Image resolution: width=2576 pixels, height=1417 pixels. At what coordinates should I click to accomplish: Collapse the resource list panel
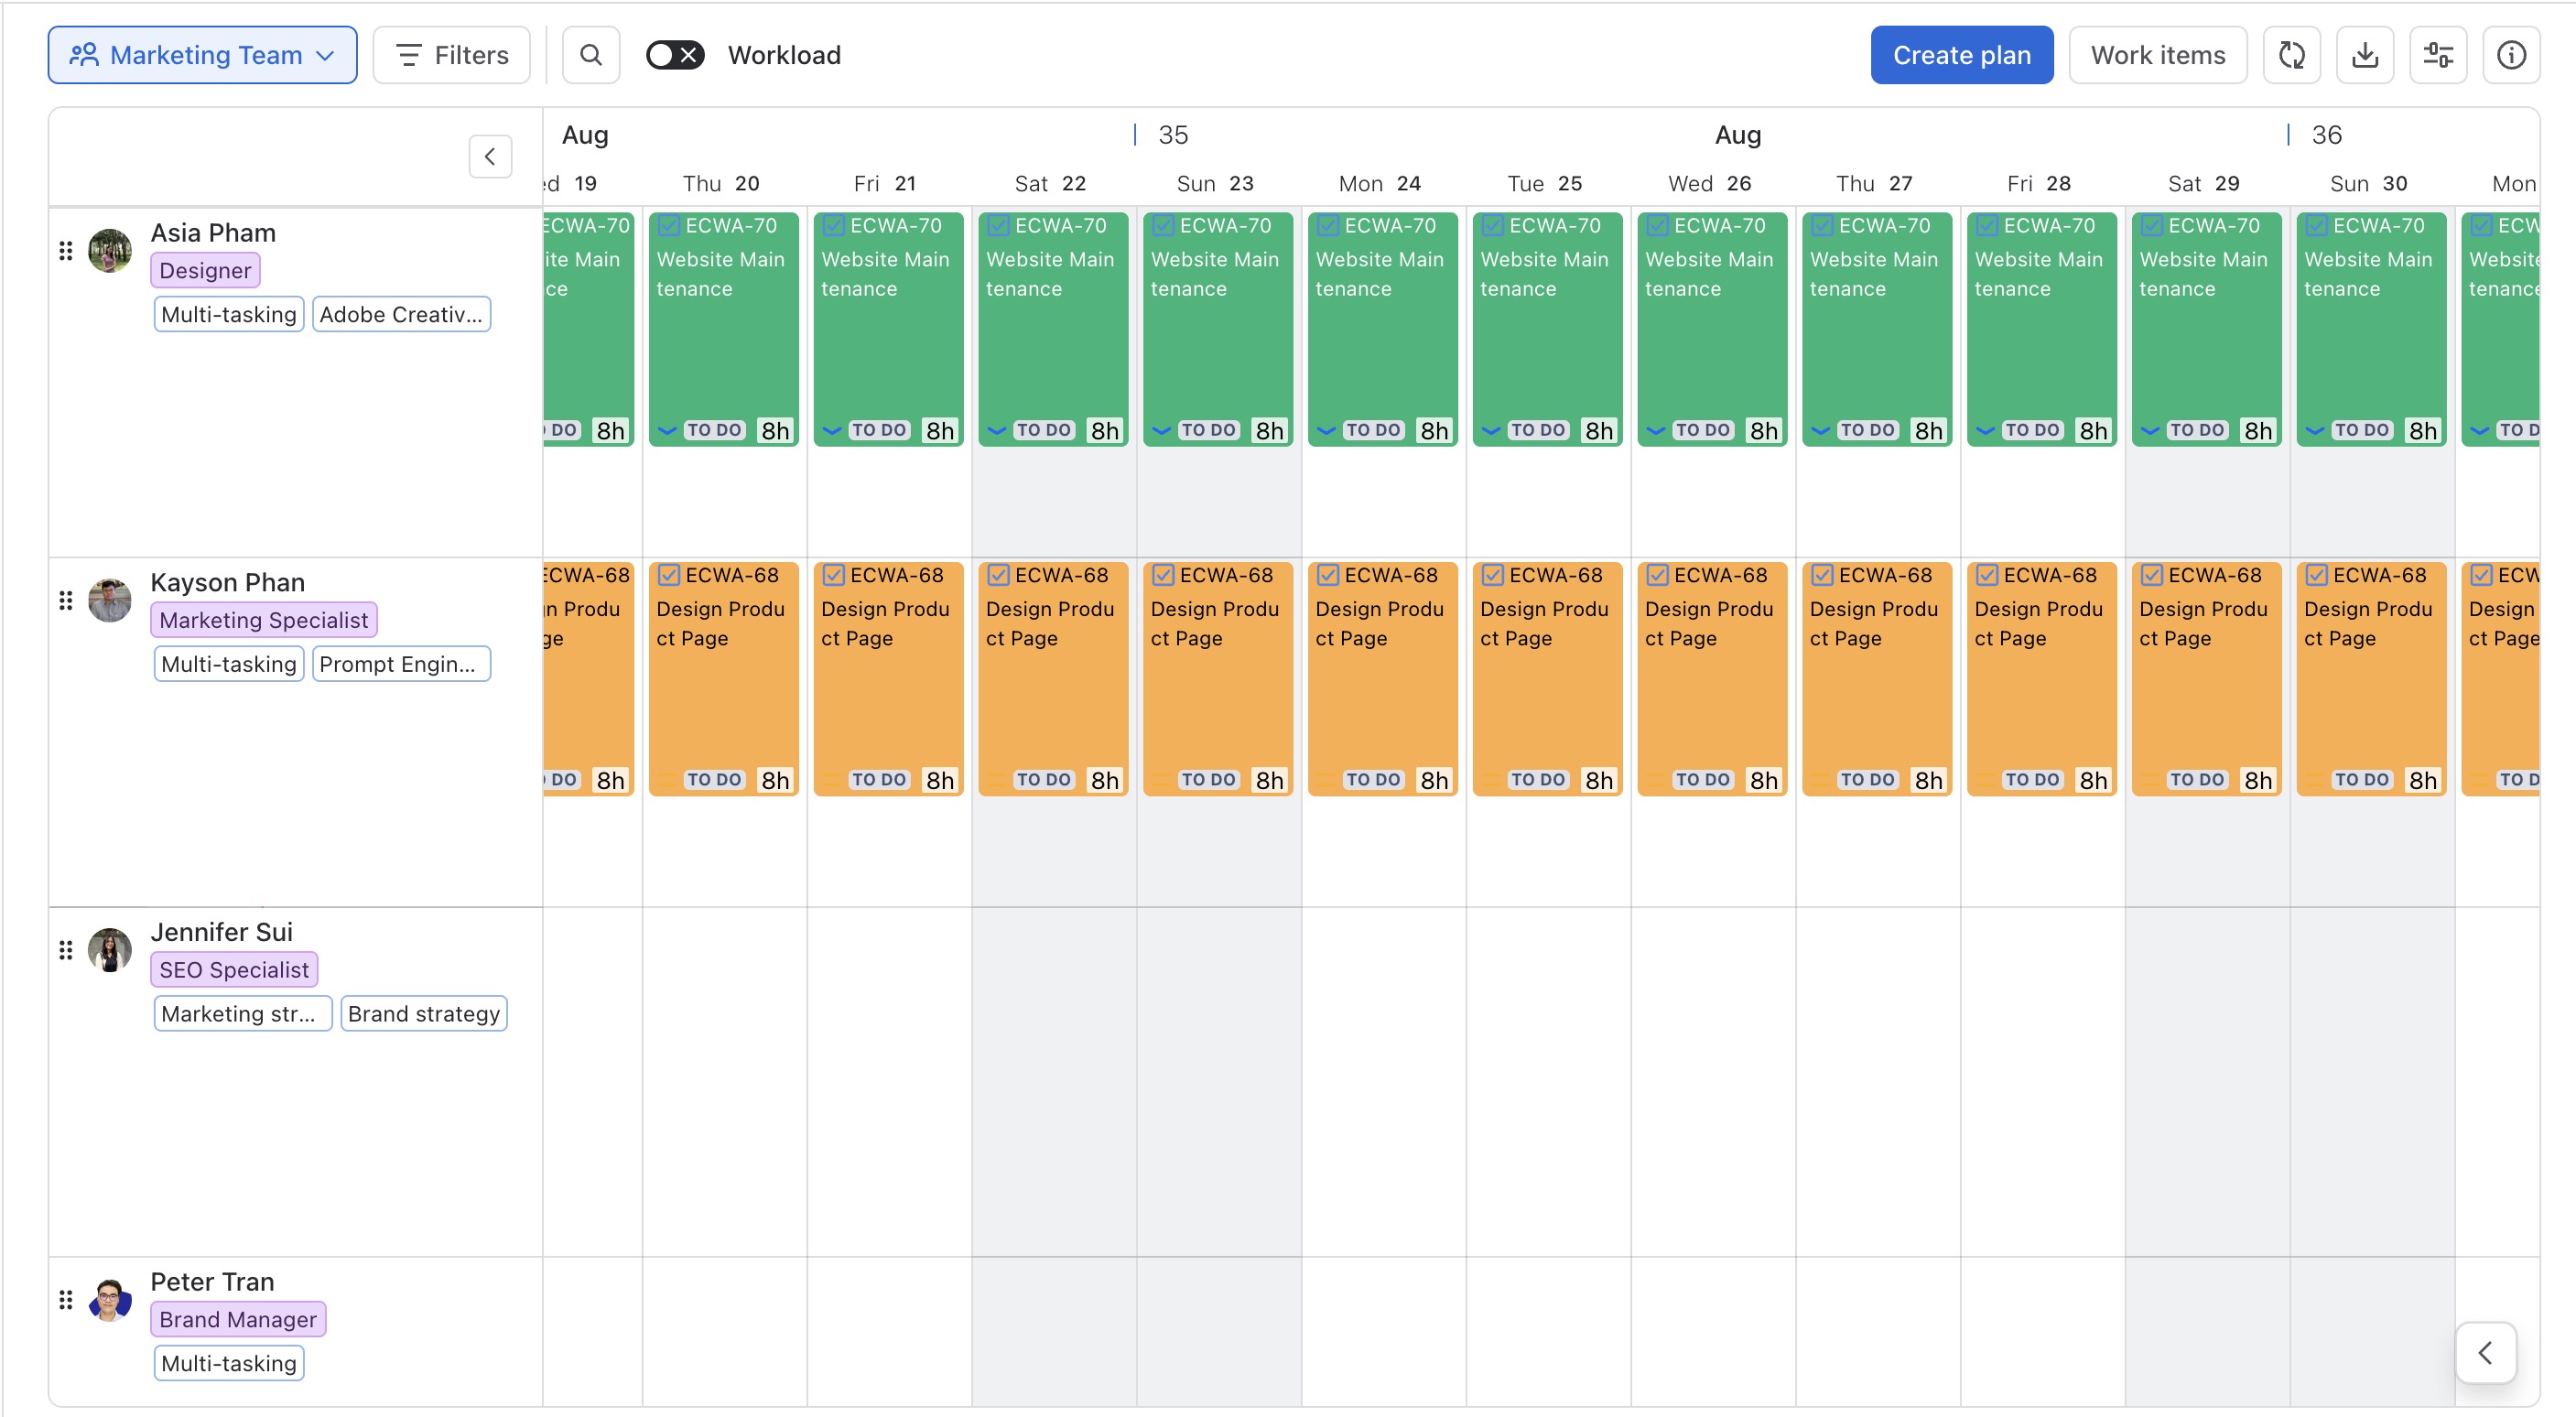point(490,156)
